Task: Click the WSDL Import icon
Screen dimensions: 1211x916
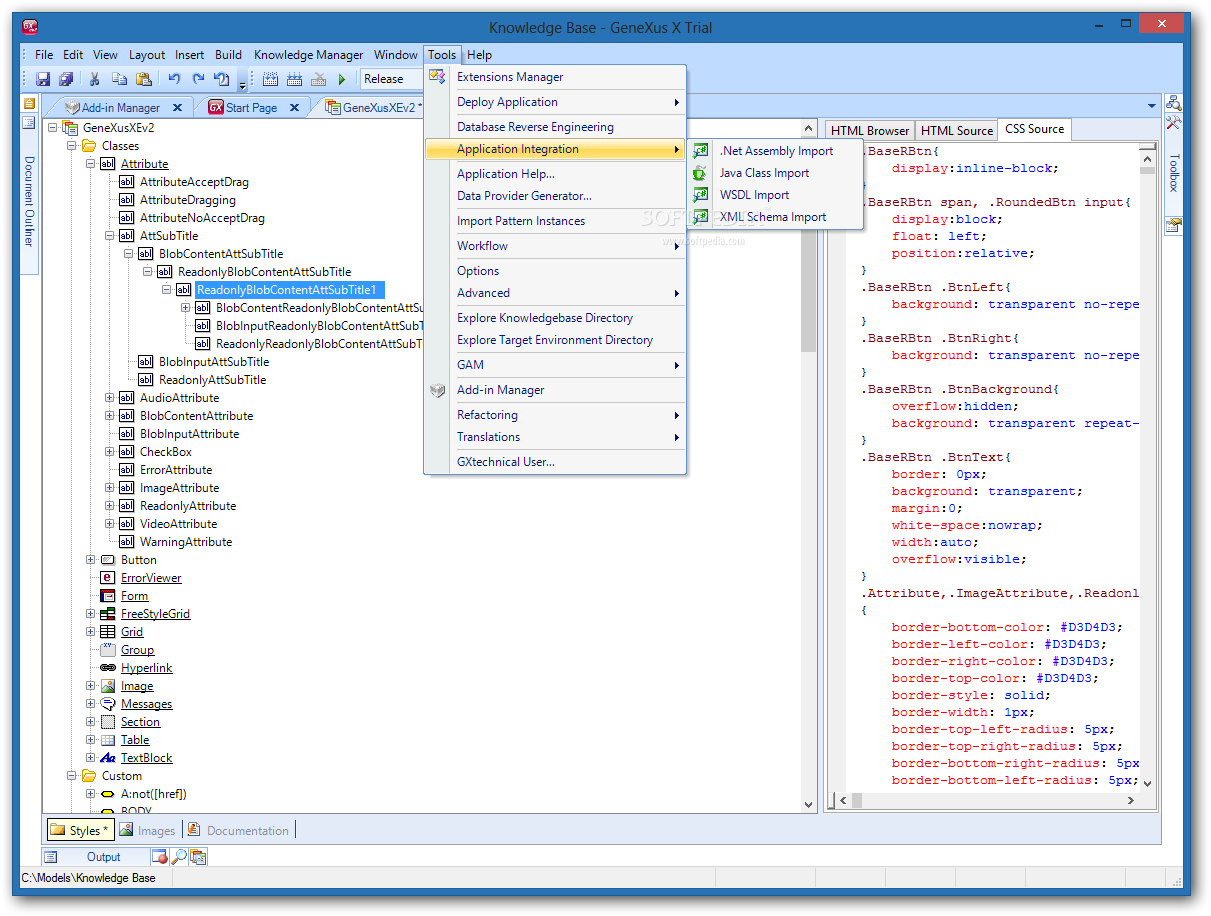Action: [701, 195]
